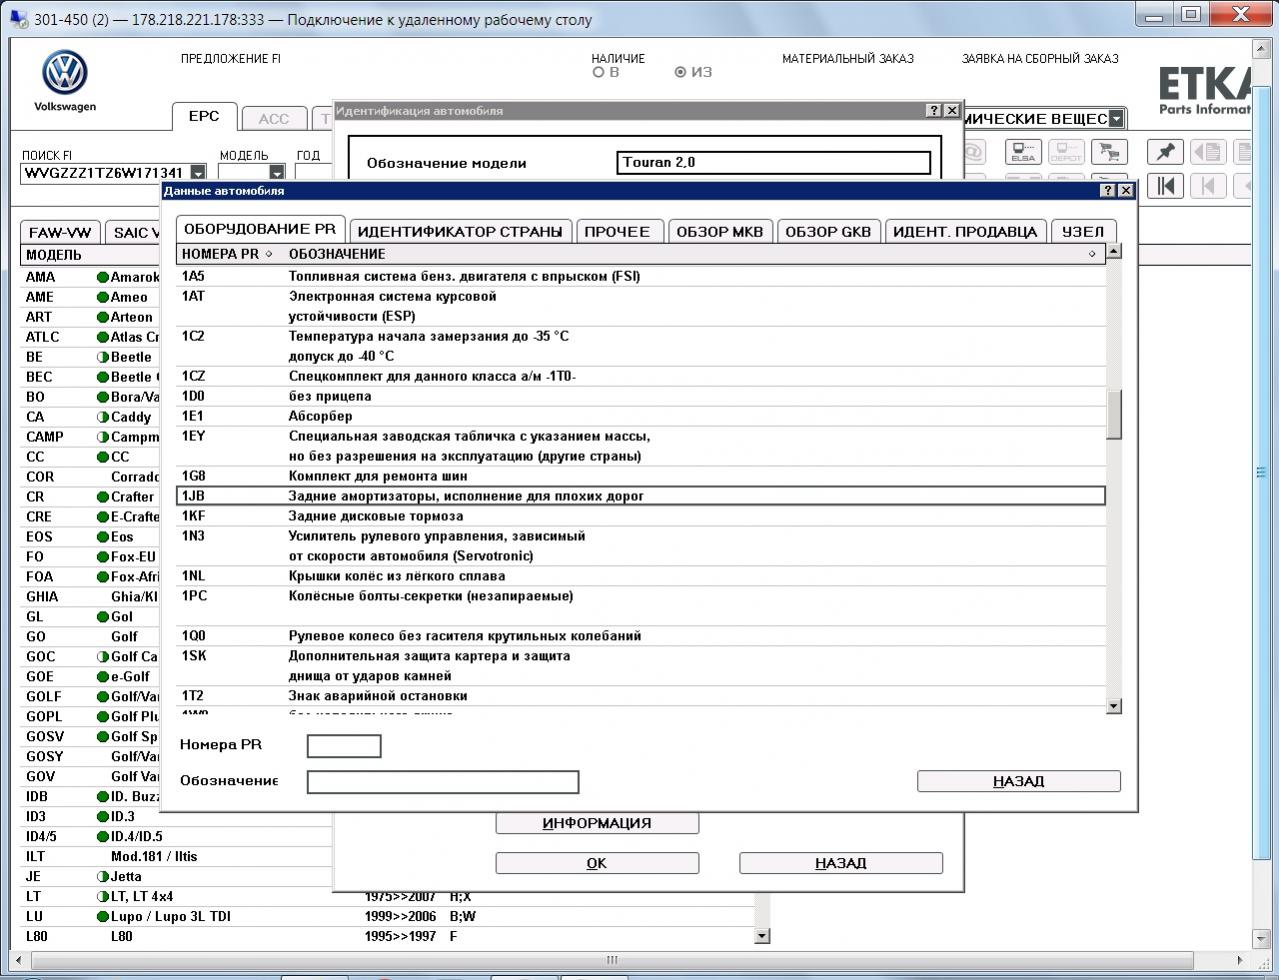Click model list scroll-down arrow

762,936
